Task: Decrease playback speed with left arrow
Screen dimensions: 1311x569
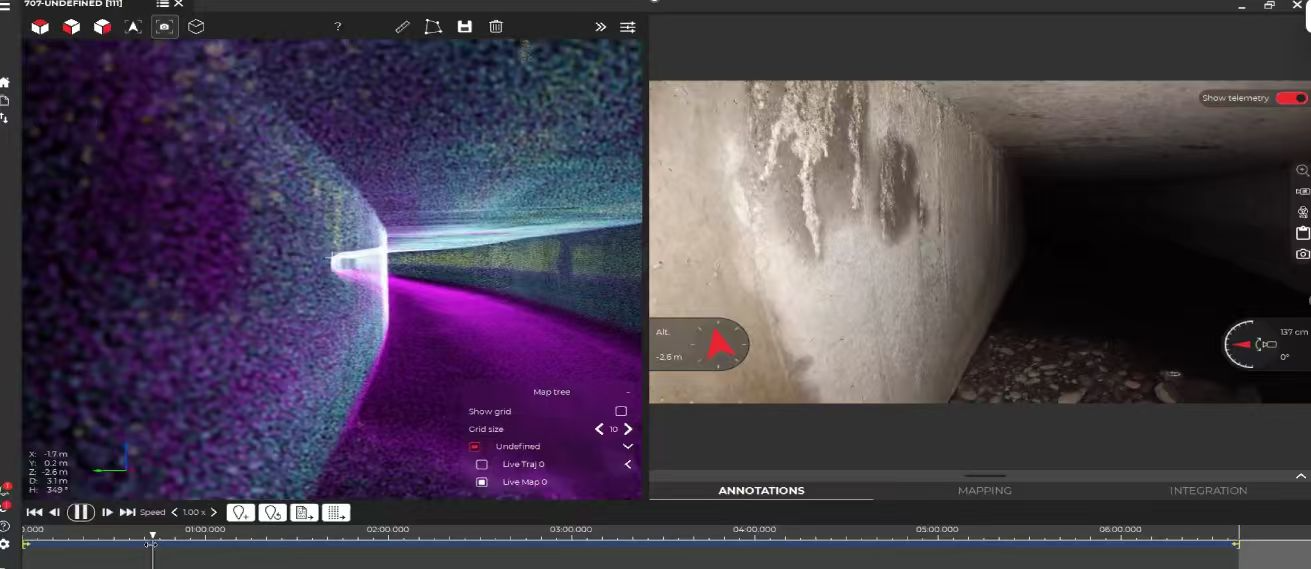Action: (174, 512)
